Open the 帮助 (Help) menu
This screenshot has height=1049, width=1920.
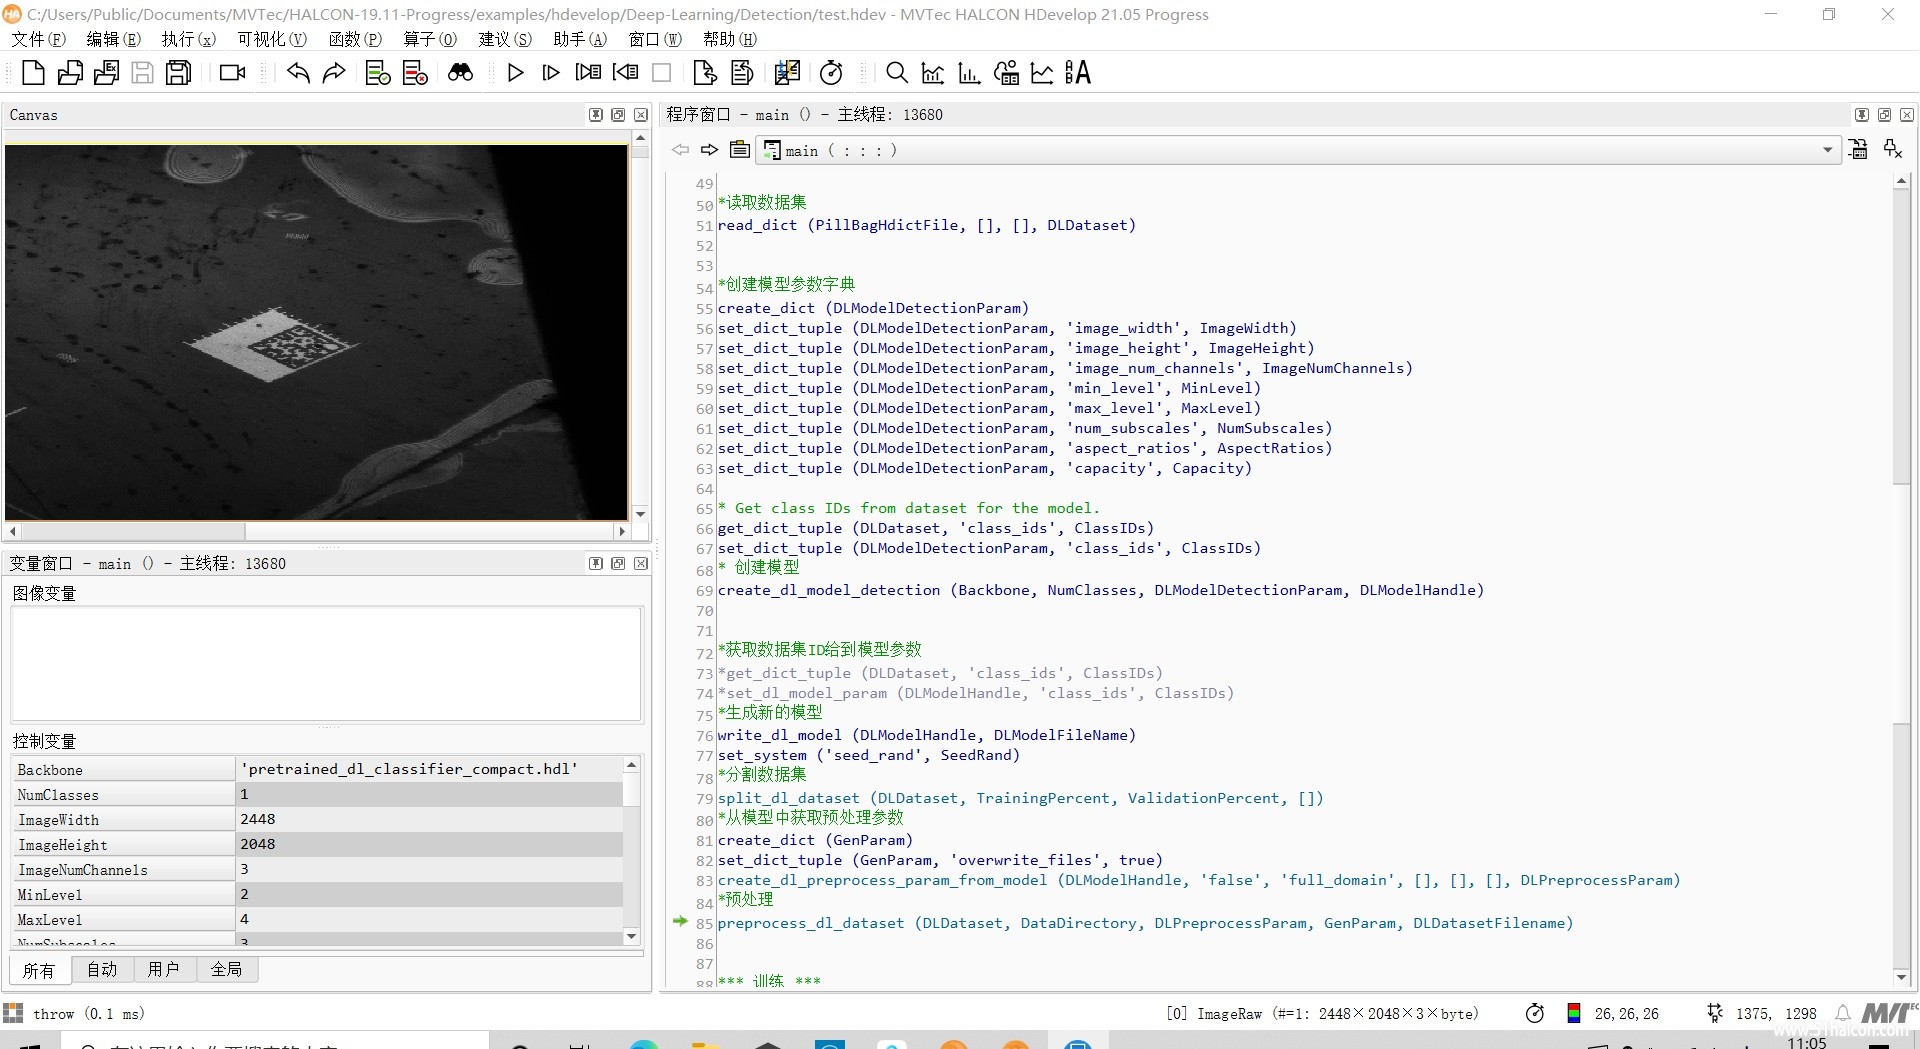(x=730, y=39)
